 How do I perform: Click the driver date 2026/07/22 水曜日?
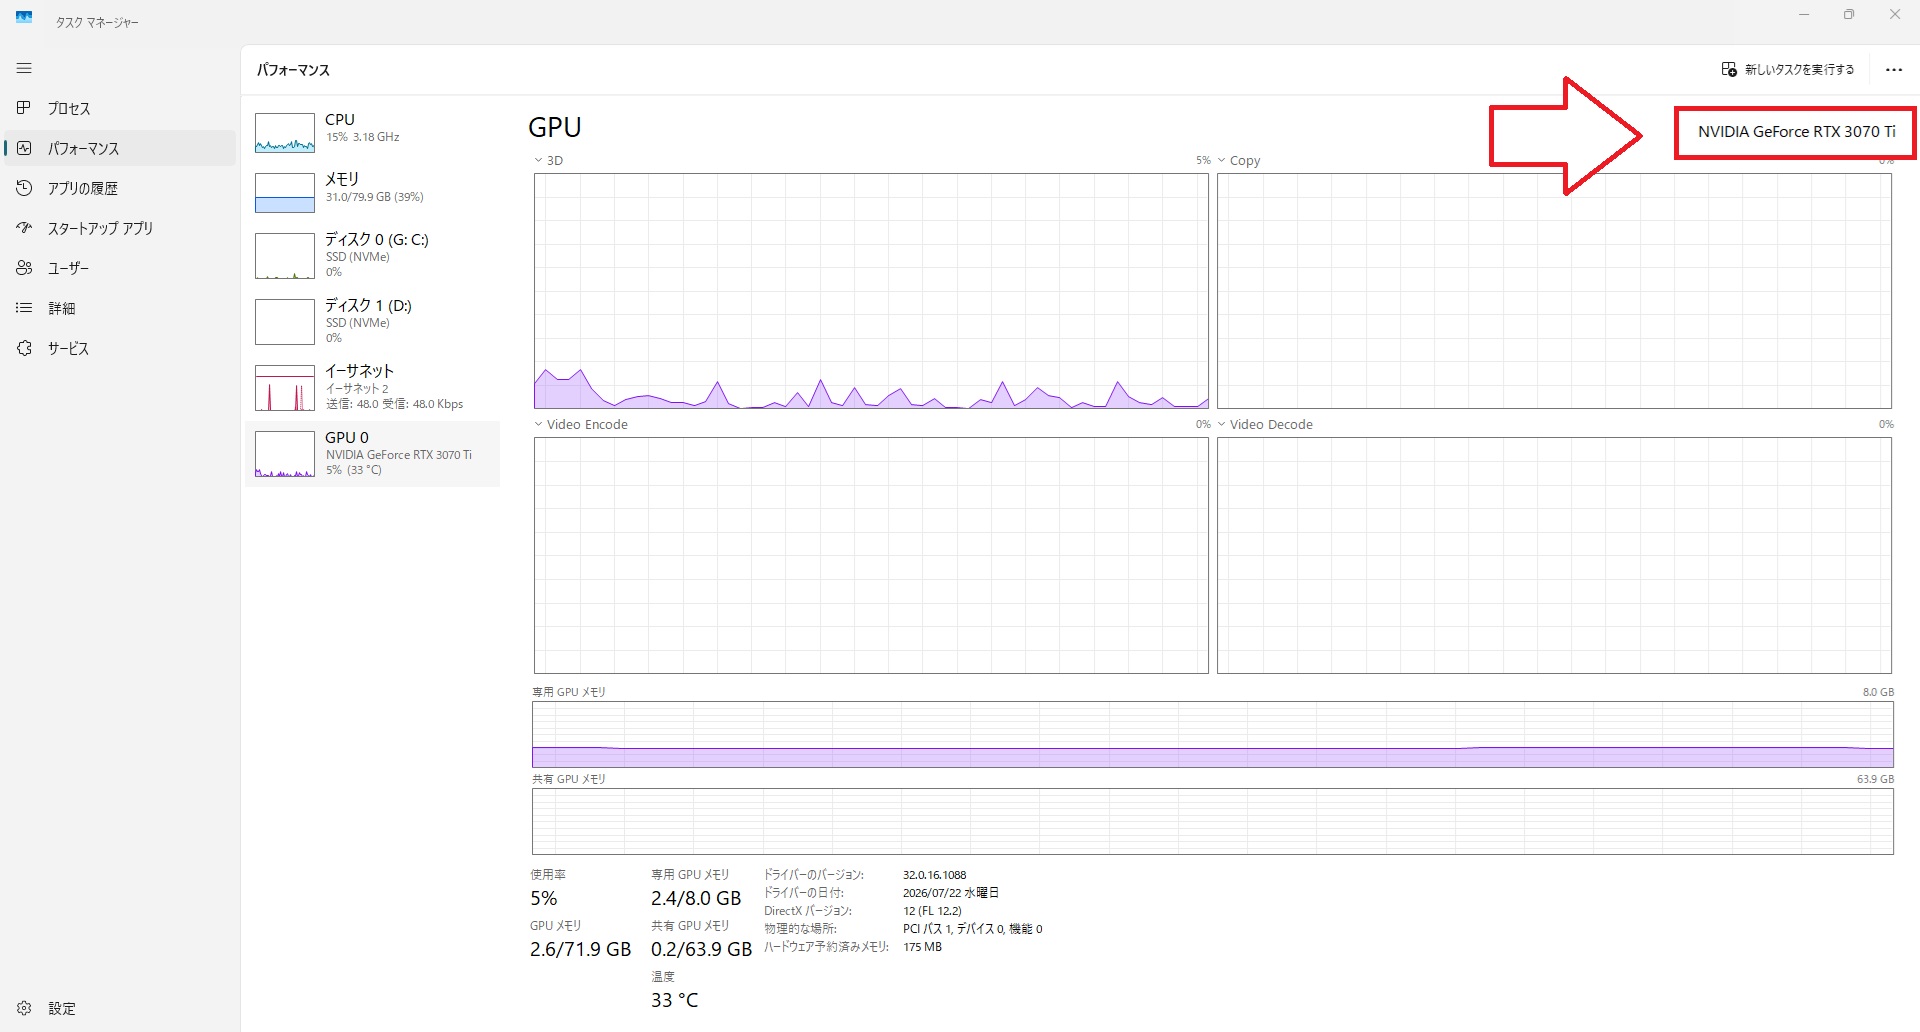950,893
